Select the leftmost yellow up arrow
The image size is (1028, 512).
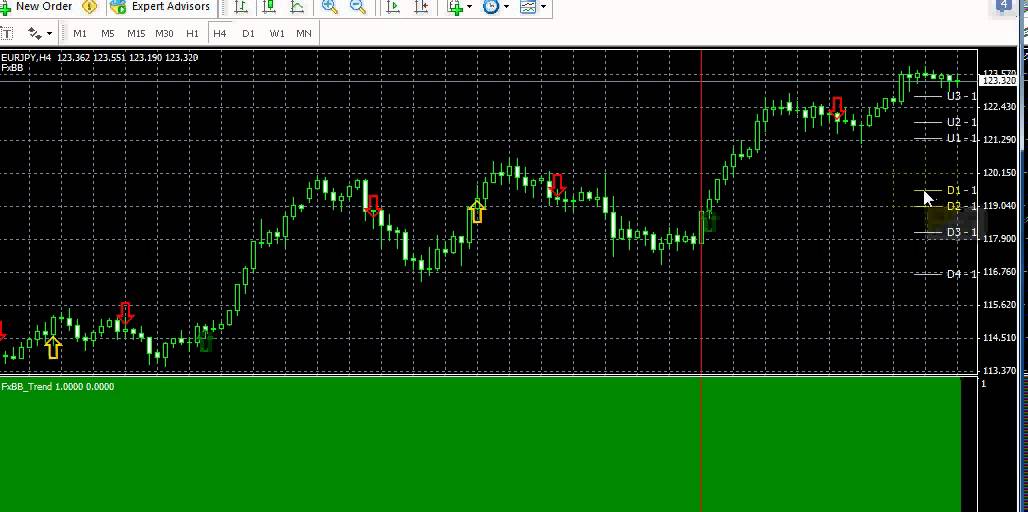coord(53,347)
